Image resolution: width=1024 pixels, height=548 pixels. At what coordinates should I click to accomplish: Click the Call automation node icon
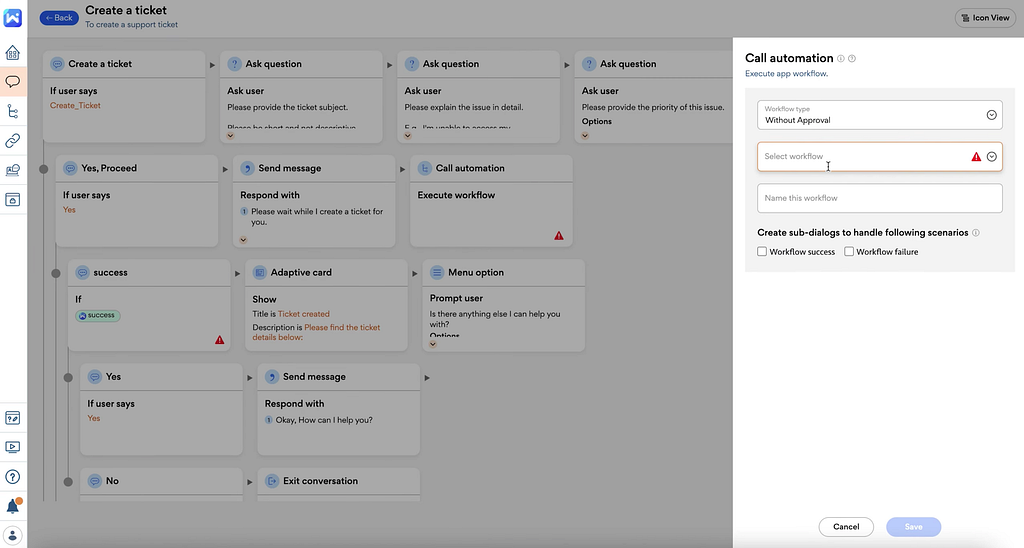point(424,168)
